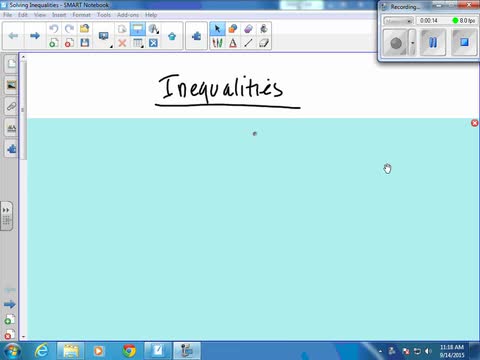The width and height of the screenshot is (480, 360).
Task: Select the Pens tool
Action: coord(217,43)
